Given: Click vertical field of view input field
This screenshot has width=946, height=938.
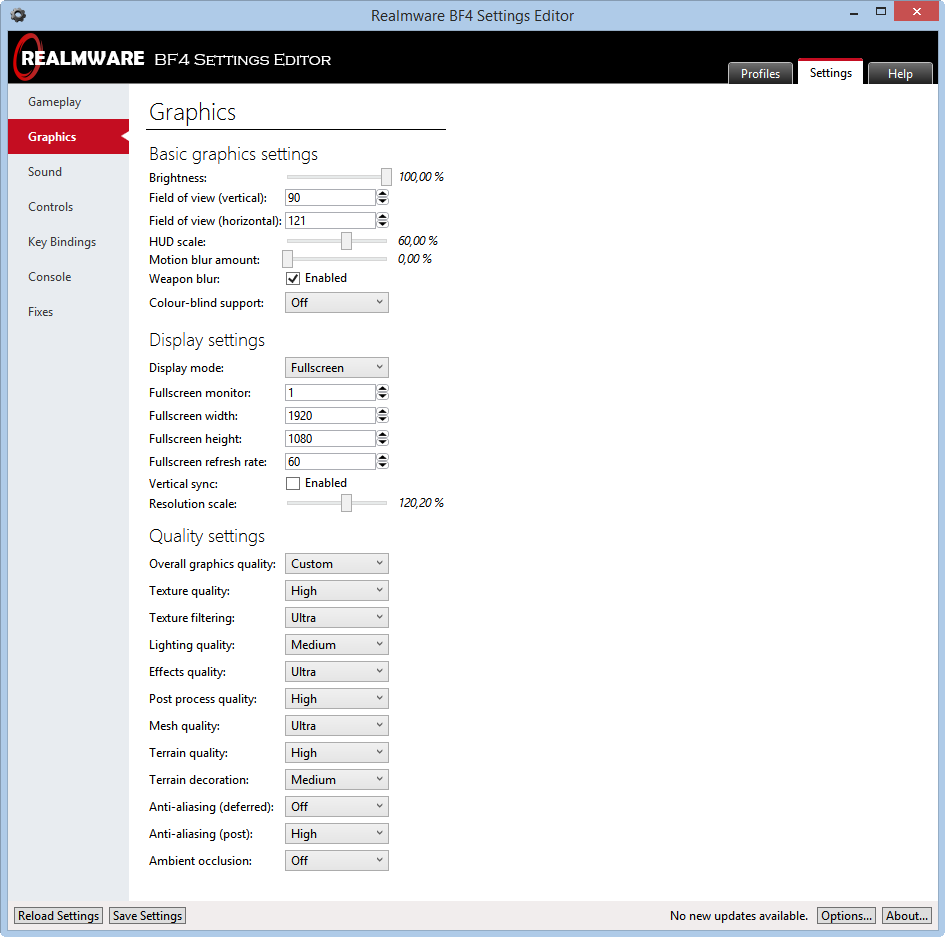Looking at the screenshot, I should click(331, 197).
